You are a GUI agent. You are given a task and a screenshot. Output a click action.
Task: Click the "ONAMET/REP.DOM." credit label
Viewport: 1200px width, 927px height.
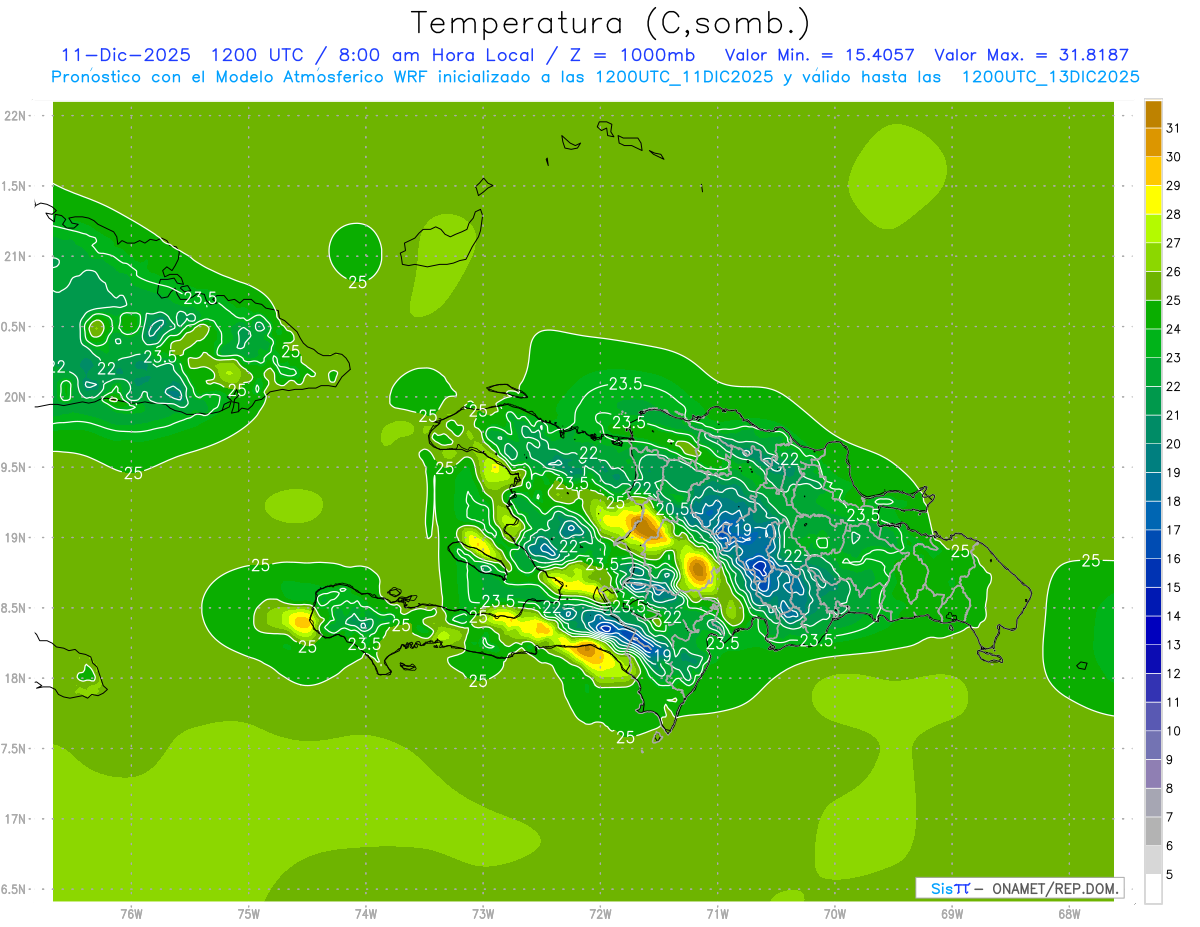pos(1054,888)
